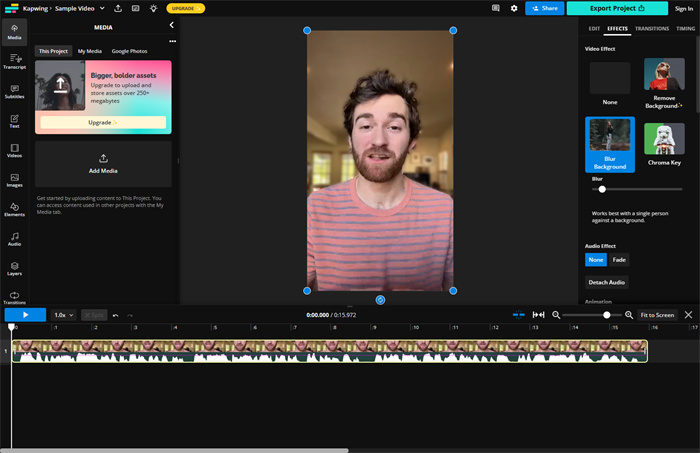Enable the Chroma Key effect
Screen dimensions: 700x453
click(x=664, y=144)
